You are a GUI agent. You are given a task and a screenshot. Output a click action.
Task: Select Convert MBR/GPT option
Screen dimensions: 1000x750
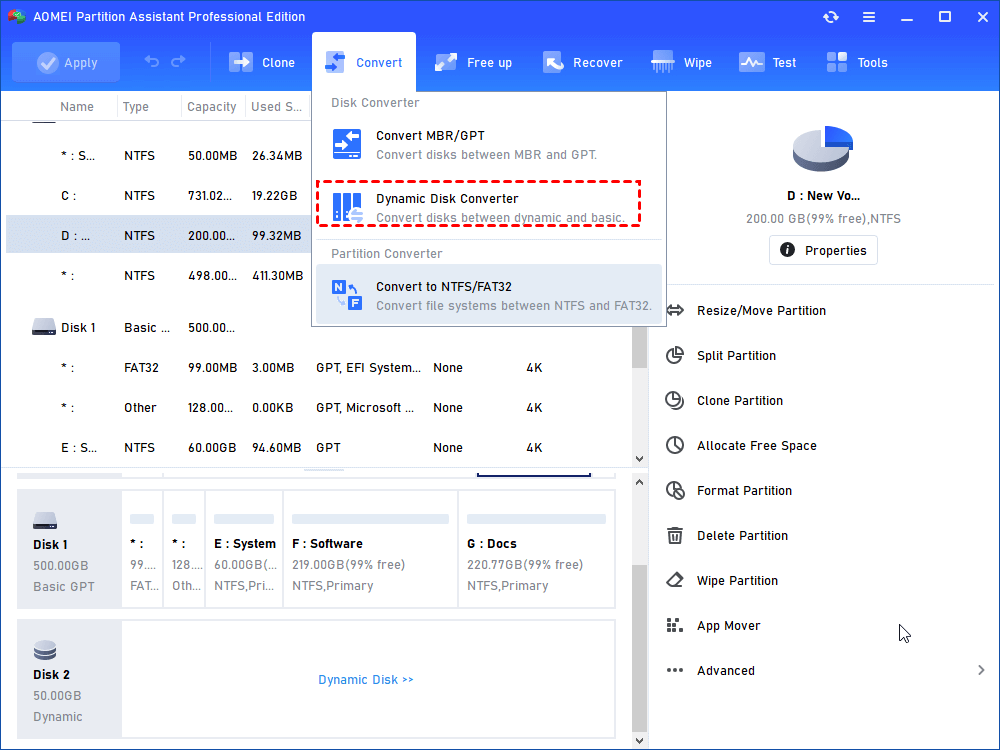point(489,145)
